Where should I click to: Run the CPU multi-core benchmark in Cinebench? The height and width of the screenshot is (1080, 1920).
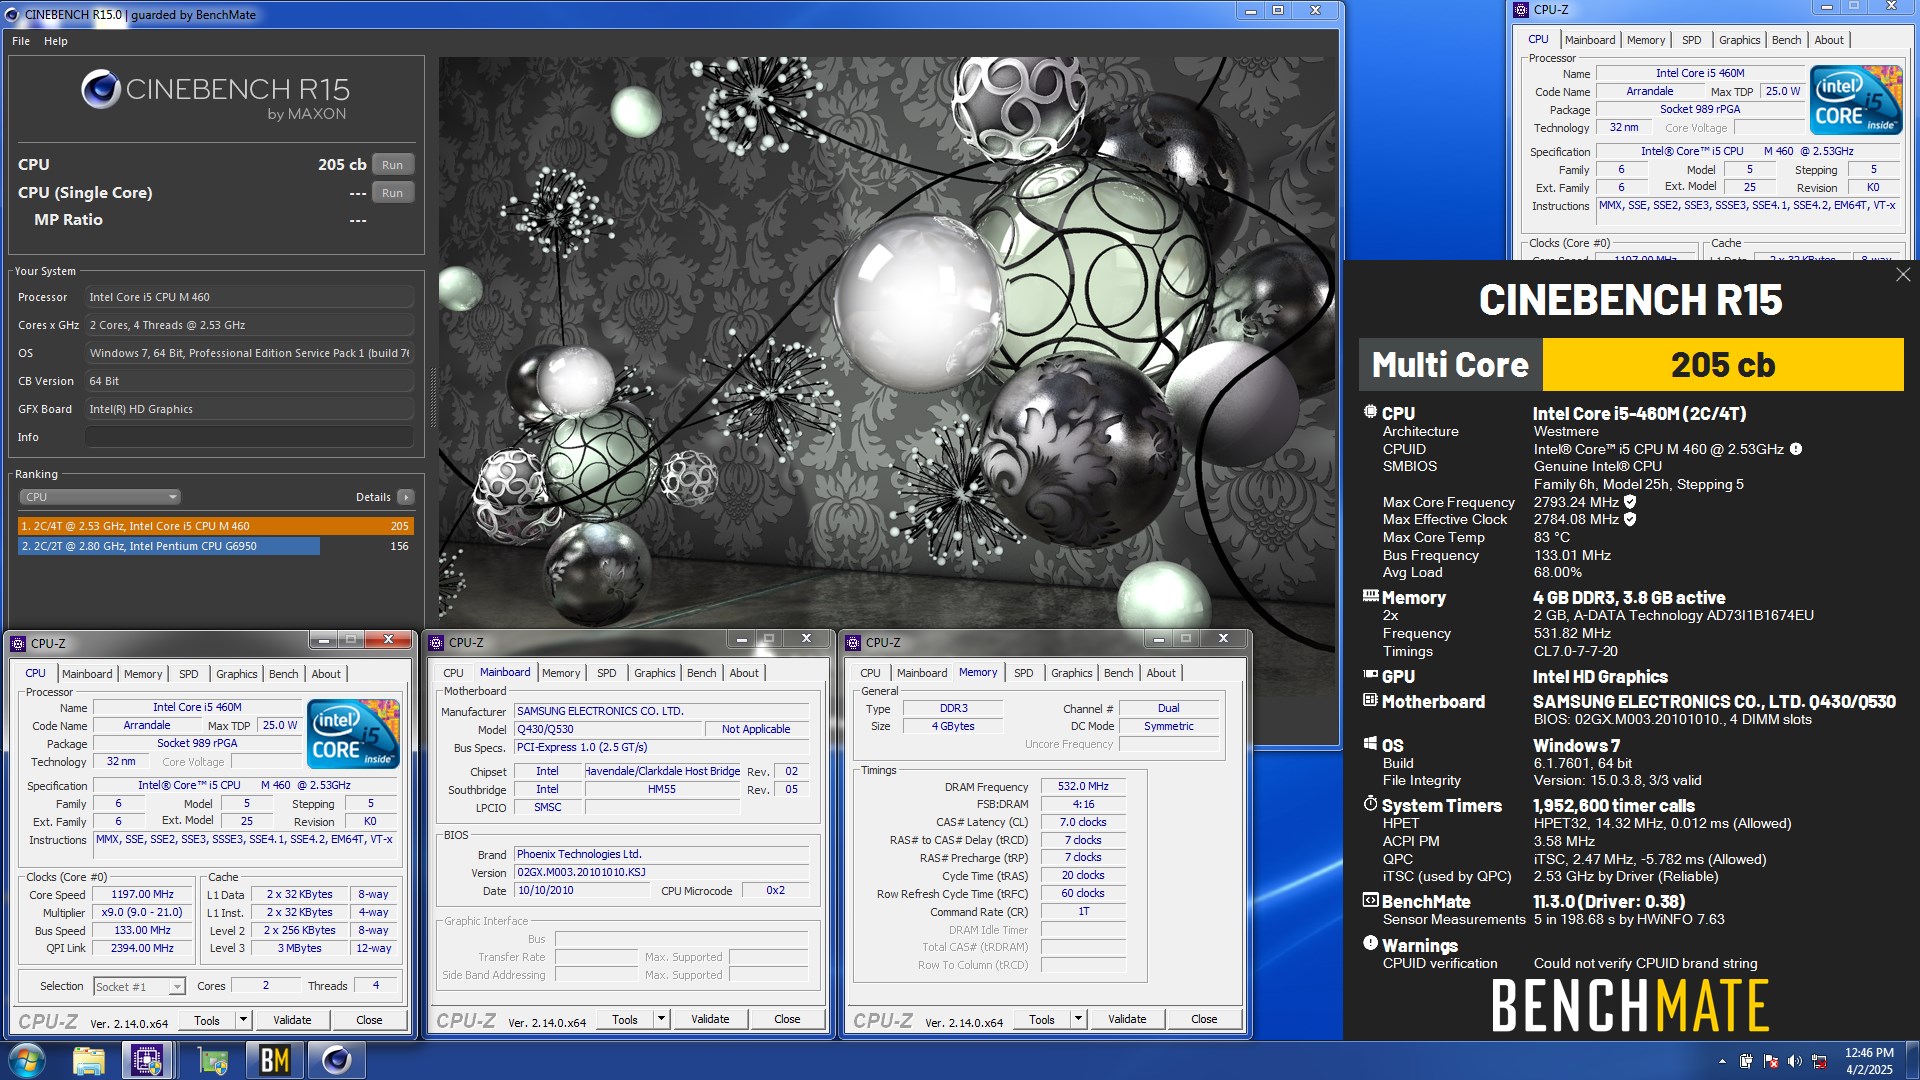[392, 165]
